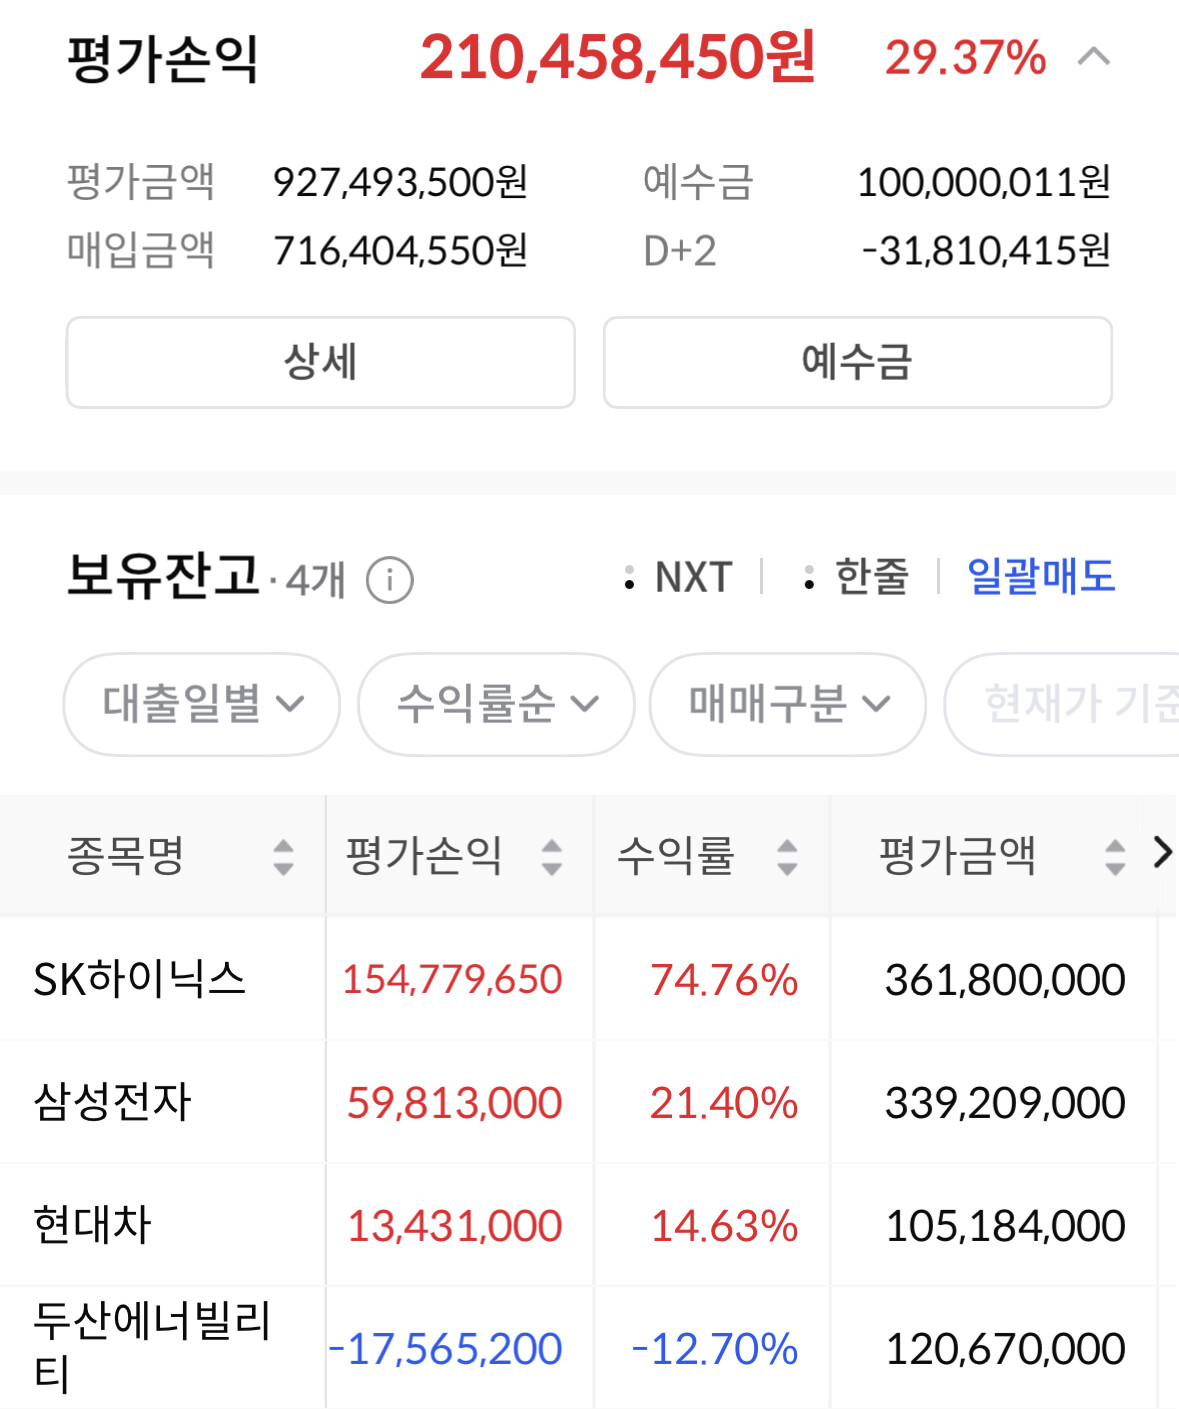The height and width of the screenshot is (1409, 1179).
Task: Expand the 수익률순 sort dropdown
Action: coord(496,704)
